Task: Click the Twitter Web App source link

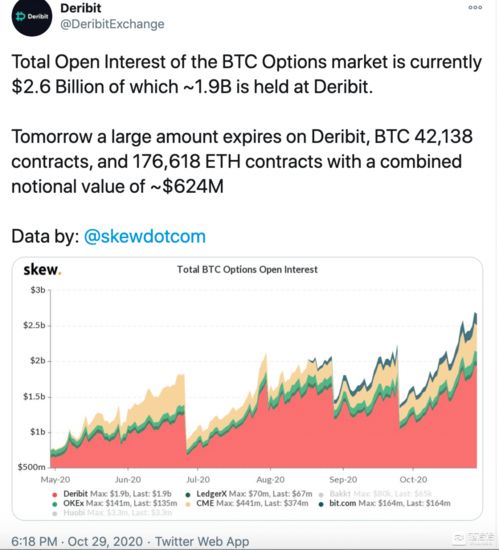Action: pyautogui.click(x=202, y=541)
